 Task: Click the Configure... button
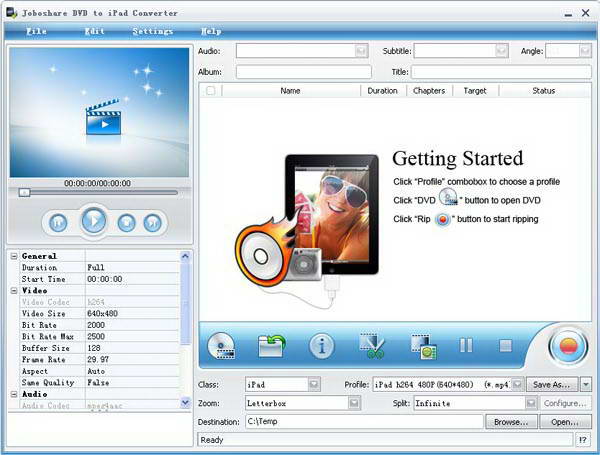click(565, 403)
